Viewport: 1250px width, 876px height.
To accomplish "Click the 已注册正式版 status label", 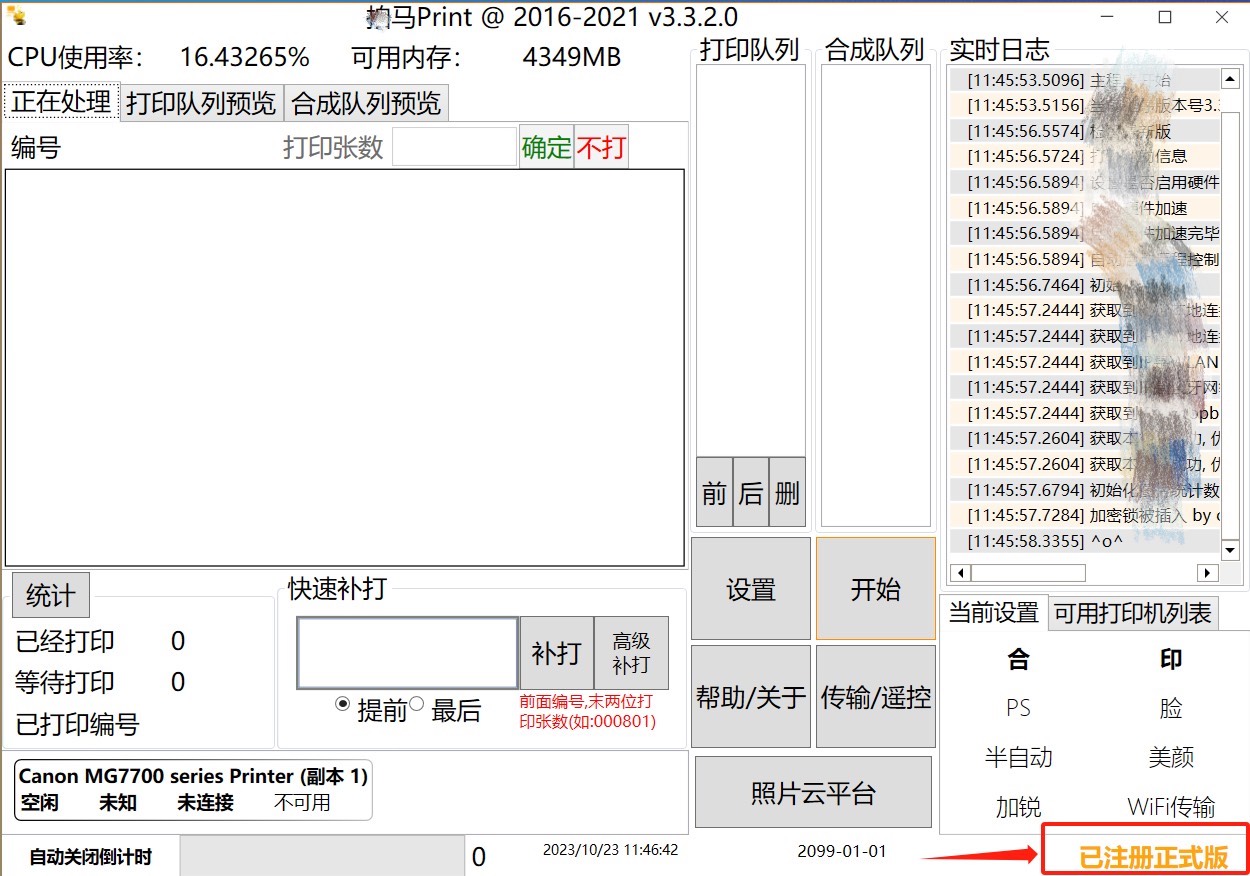I will point(1153,857).
